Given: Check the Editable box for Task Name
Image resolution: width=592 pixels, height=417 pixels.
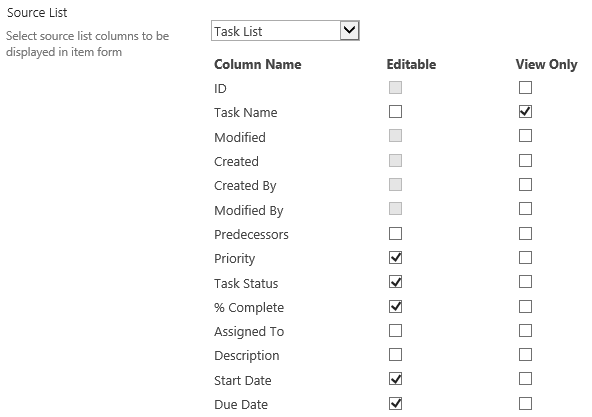Looking at the screenshot, I should pyautogui.click(x=395, y=112).
